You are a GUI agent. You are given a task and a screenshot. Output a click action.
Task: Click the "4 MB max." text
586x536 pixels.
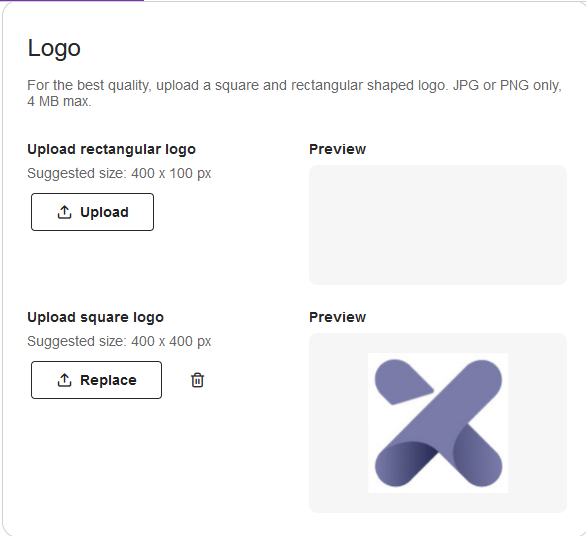59,101
